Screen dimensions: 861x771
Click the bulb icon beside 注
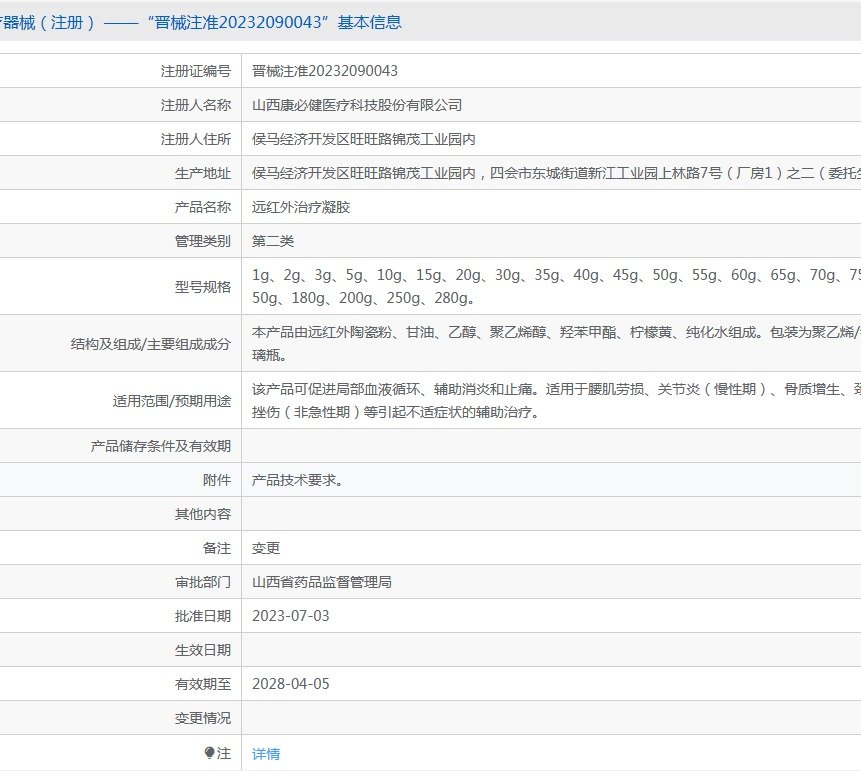click(x=209, y=752)
